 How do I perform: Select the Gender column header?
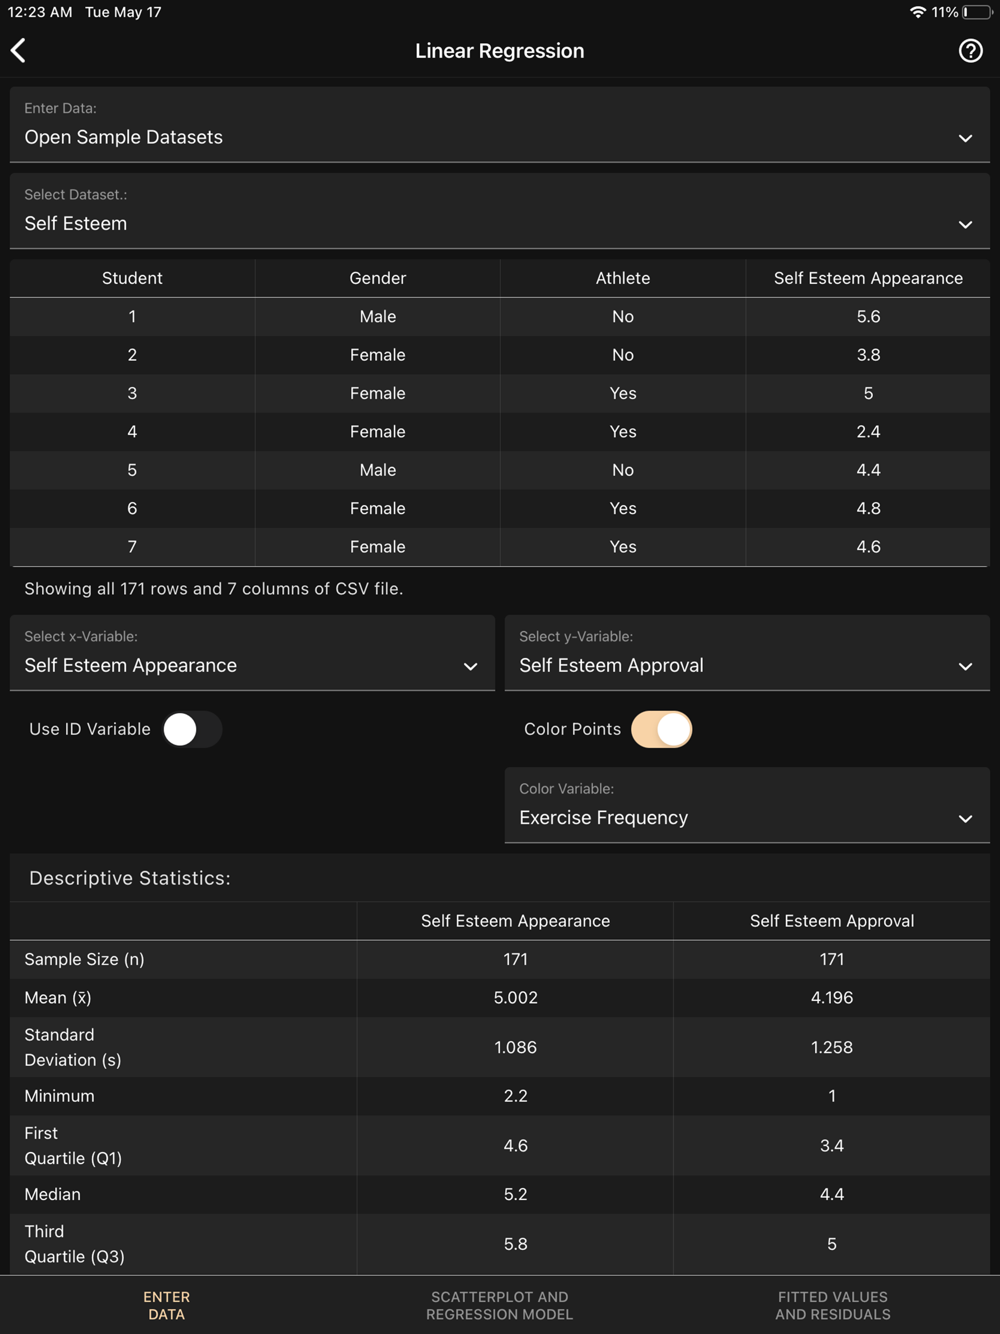pos(377,278)
